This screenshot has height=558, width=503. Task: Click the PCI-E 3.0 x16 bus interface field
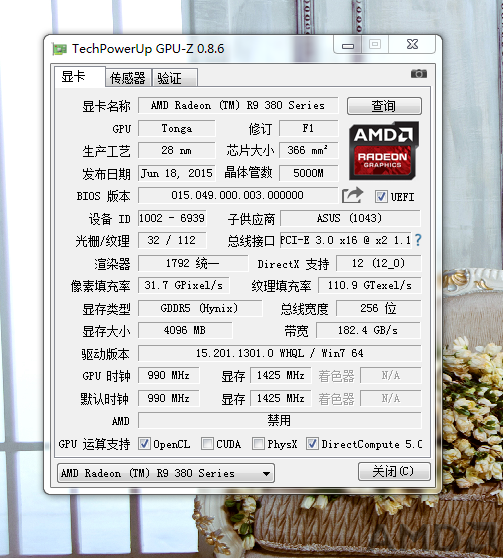pyautogui.click(x=346, y=240)
